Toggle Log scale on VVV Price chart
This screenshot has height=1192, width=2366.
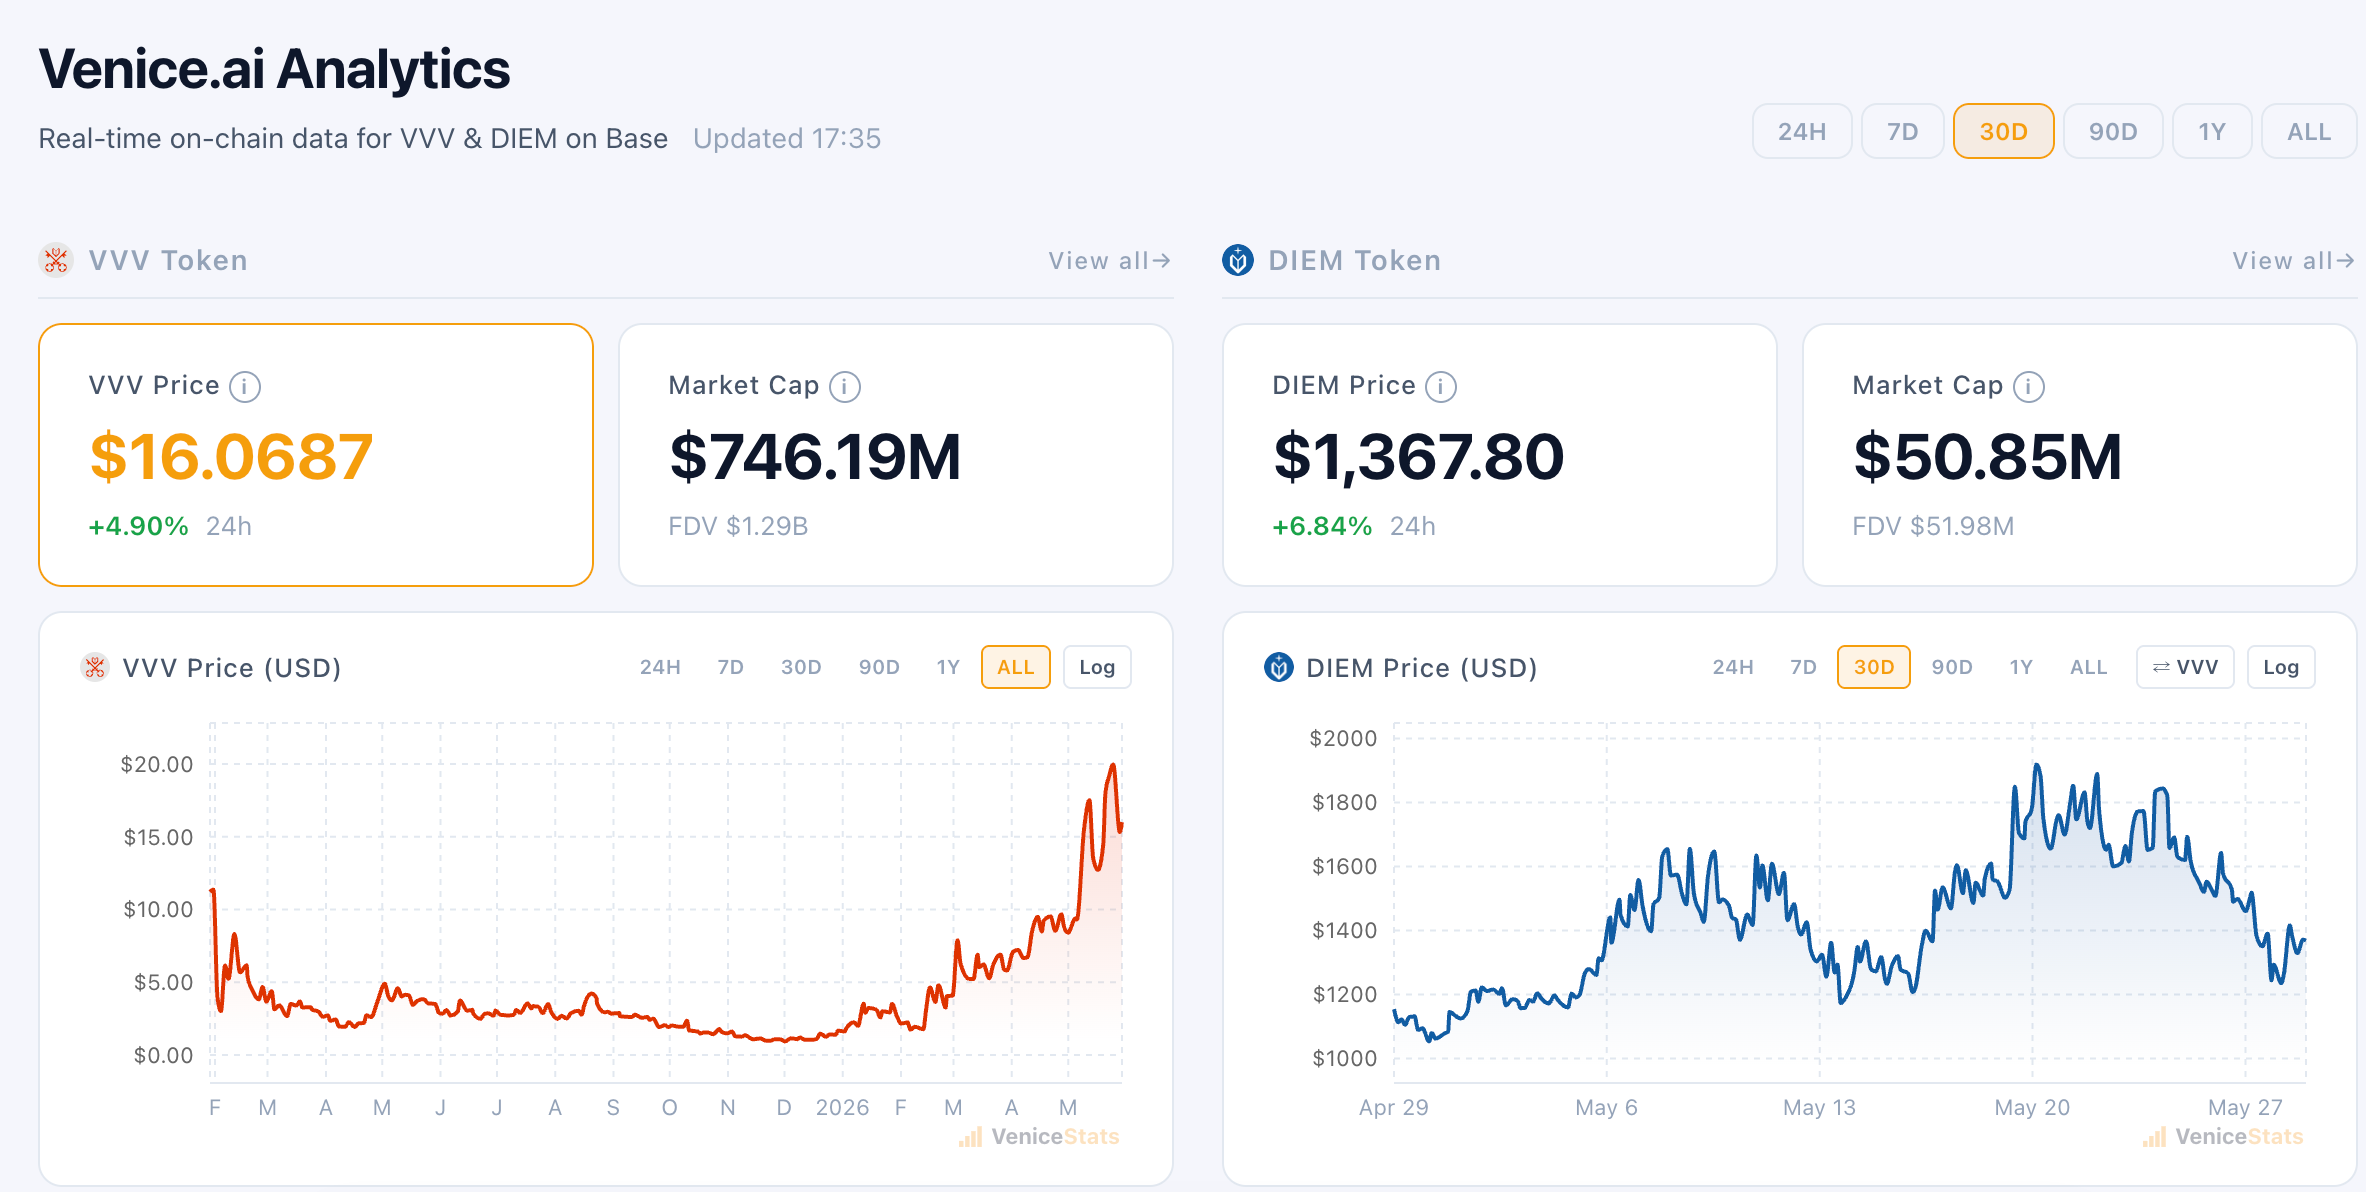[x=1097, y=667]
